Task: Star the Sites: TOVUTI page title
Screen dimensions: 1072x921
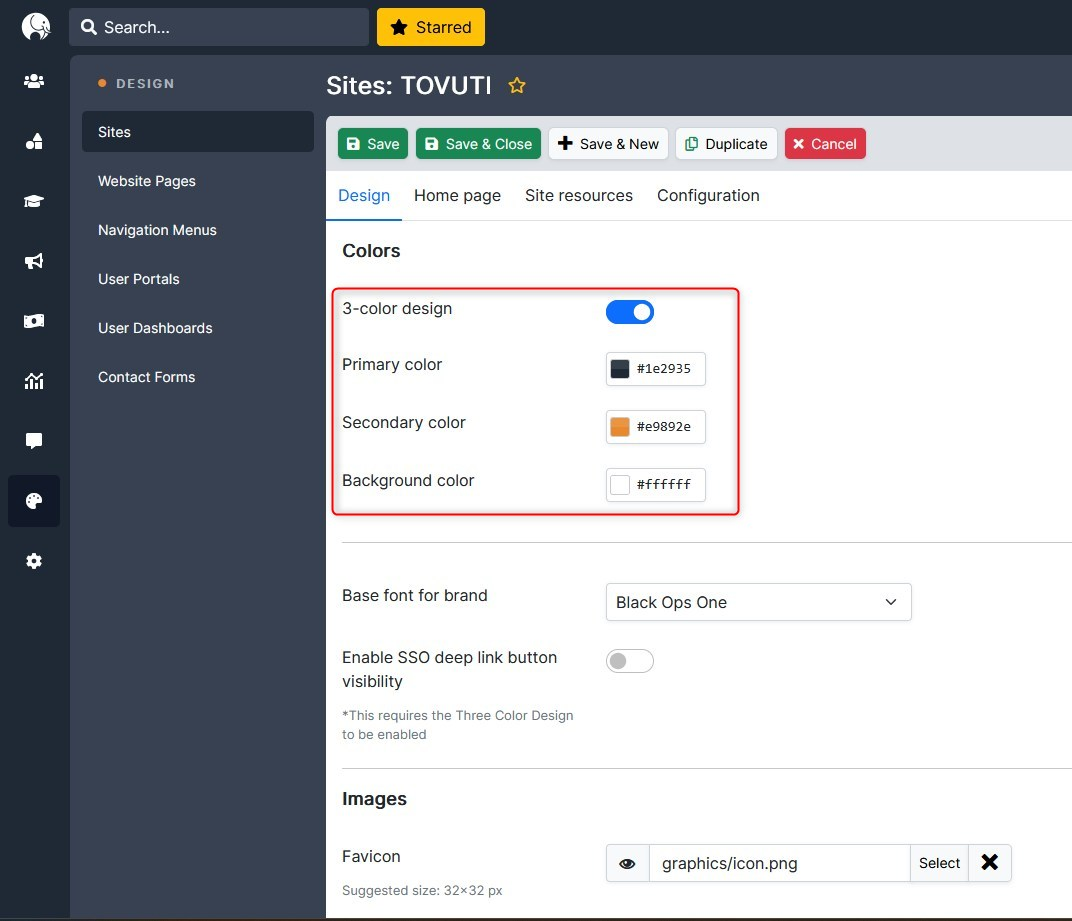Action: 517,85
